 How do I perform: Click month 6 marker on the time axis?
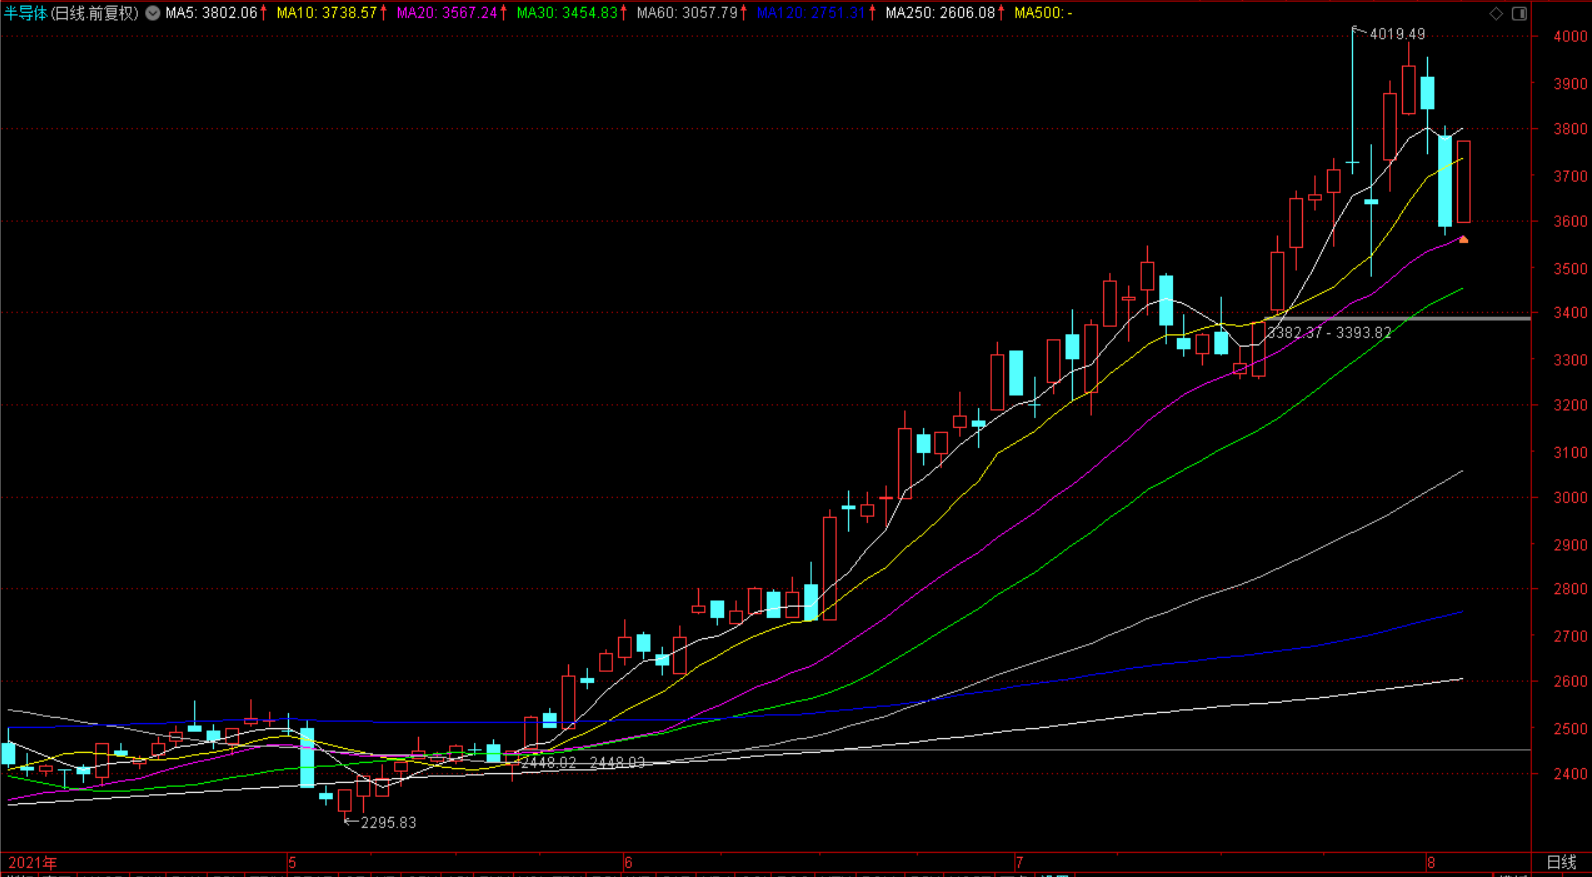point(628,862)
